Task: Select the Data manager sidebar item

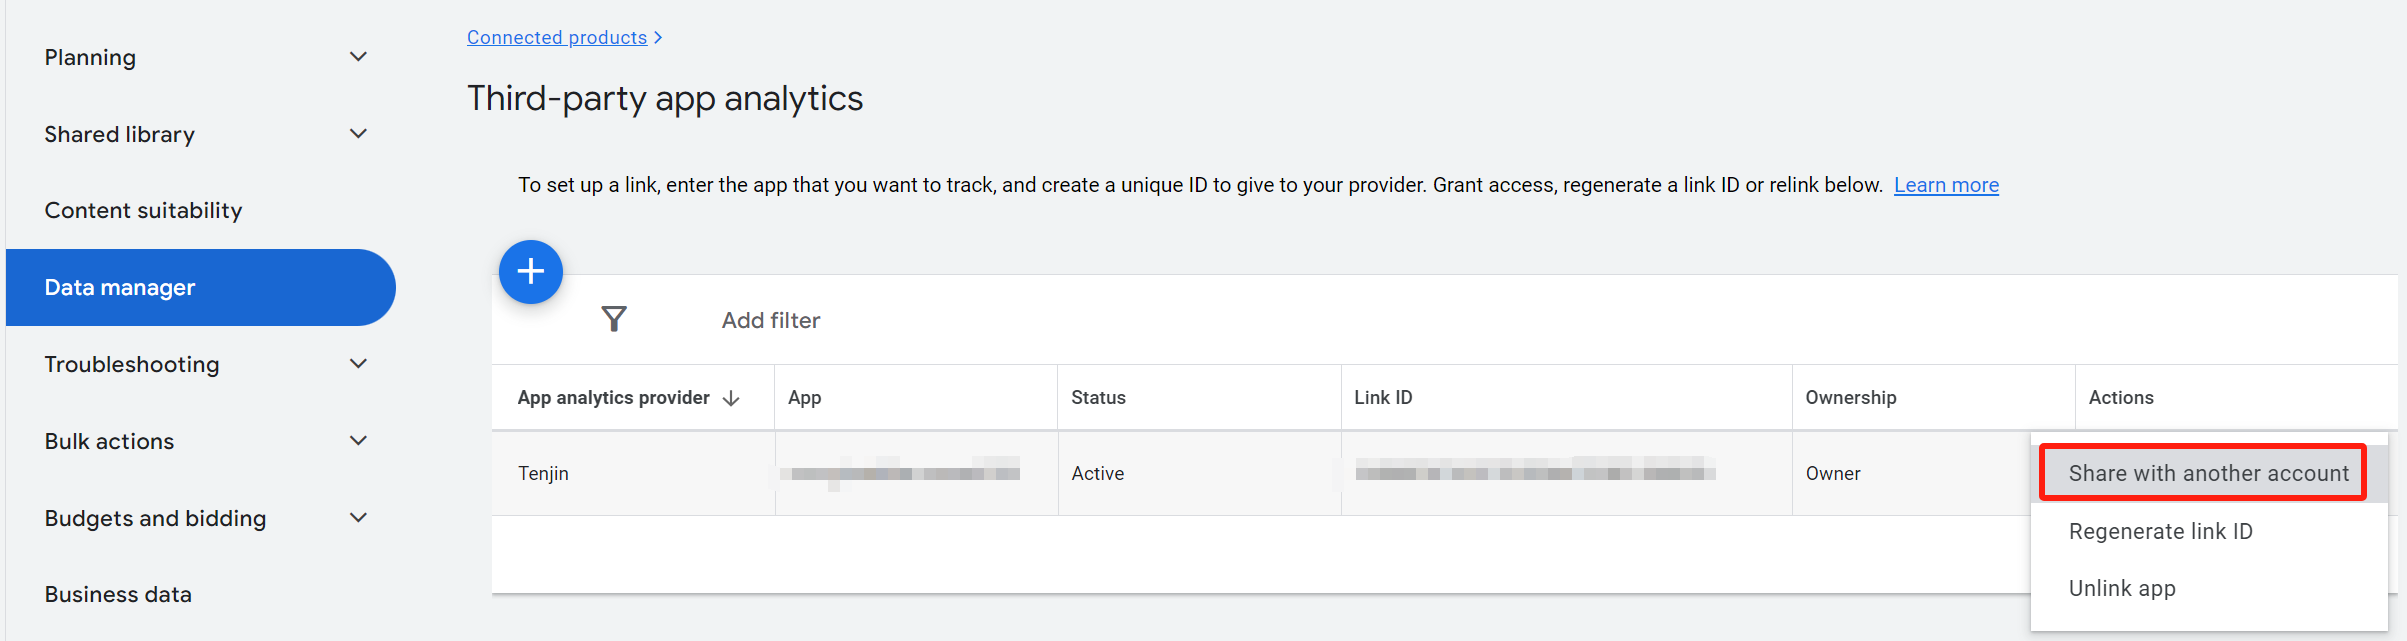Action: click(119, 287)
